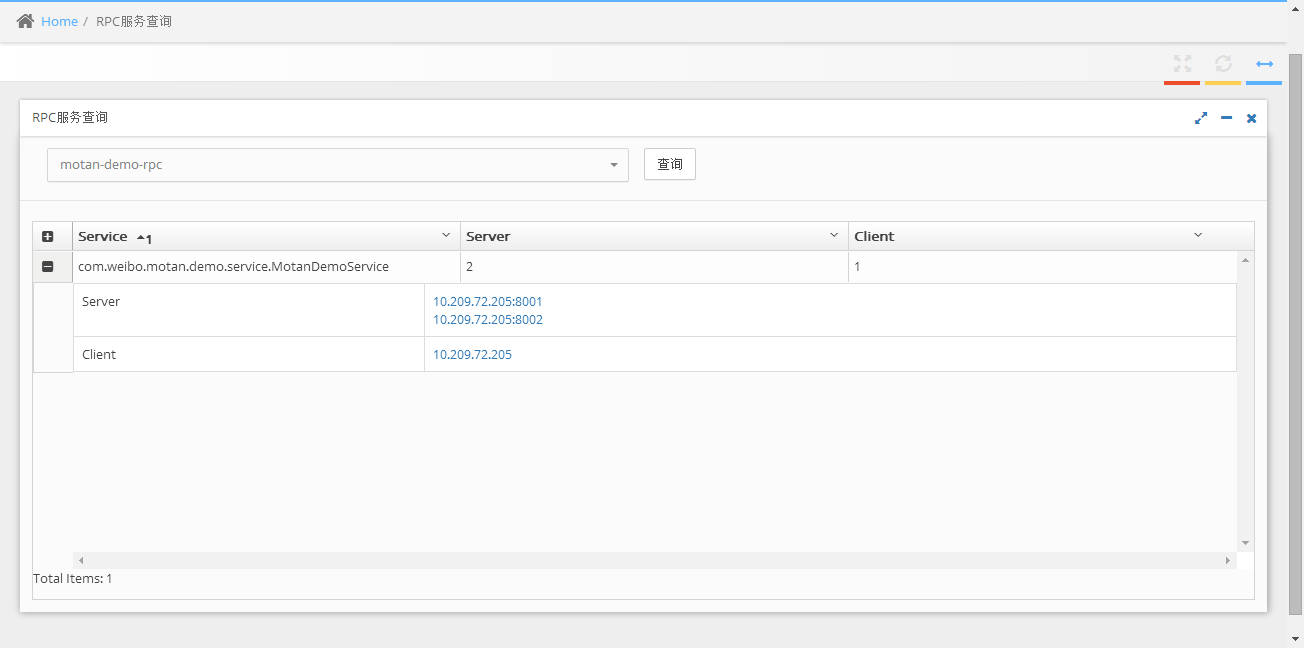Image resolution: width=1304 pixels, height=648 pixels.
Task: Collapse the MotanDemoService row
Action: (x=47, y=267)
